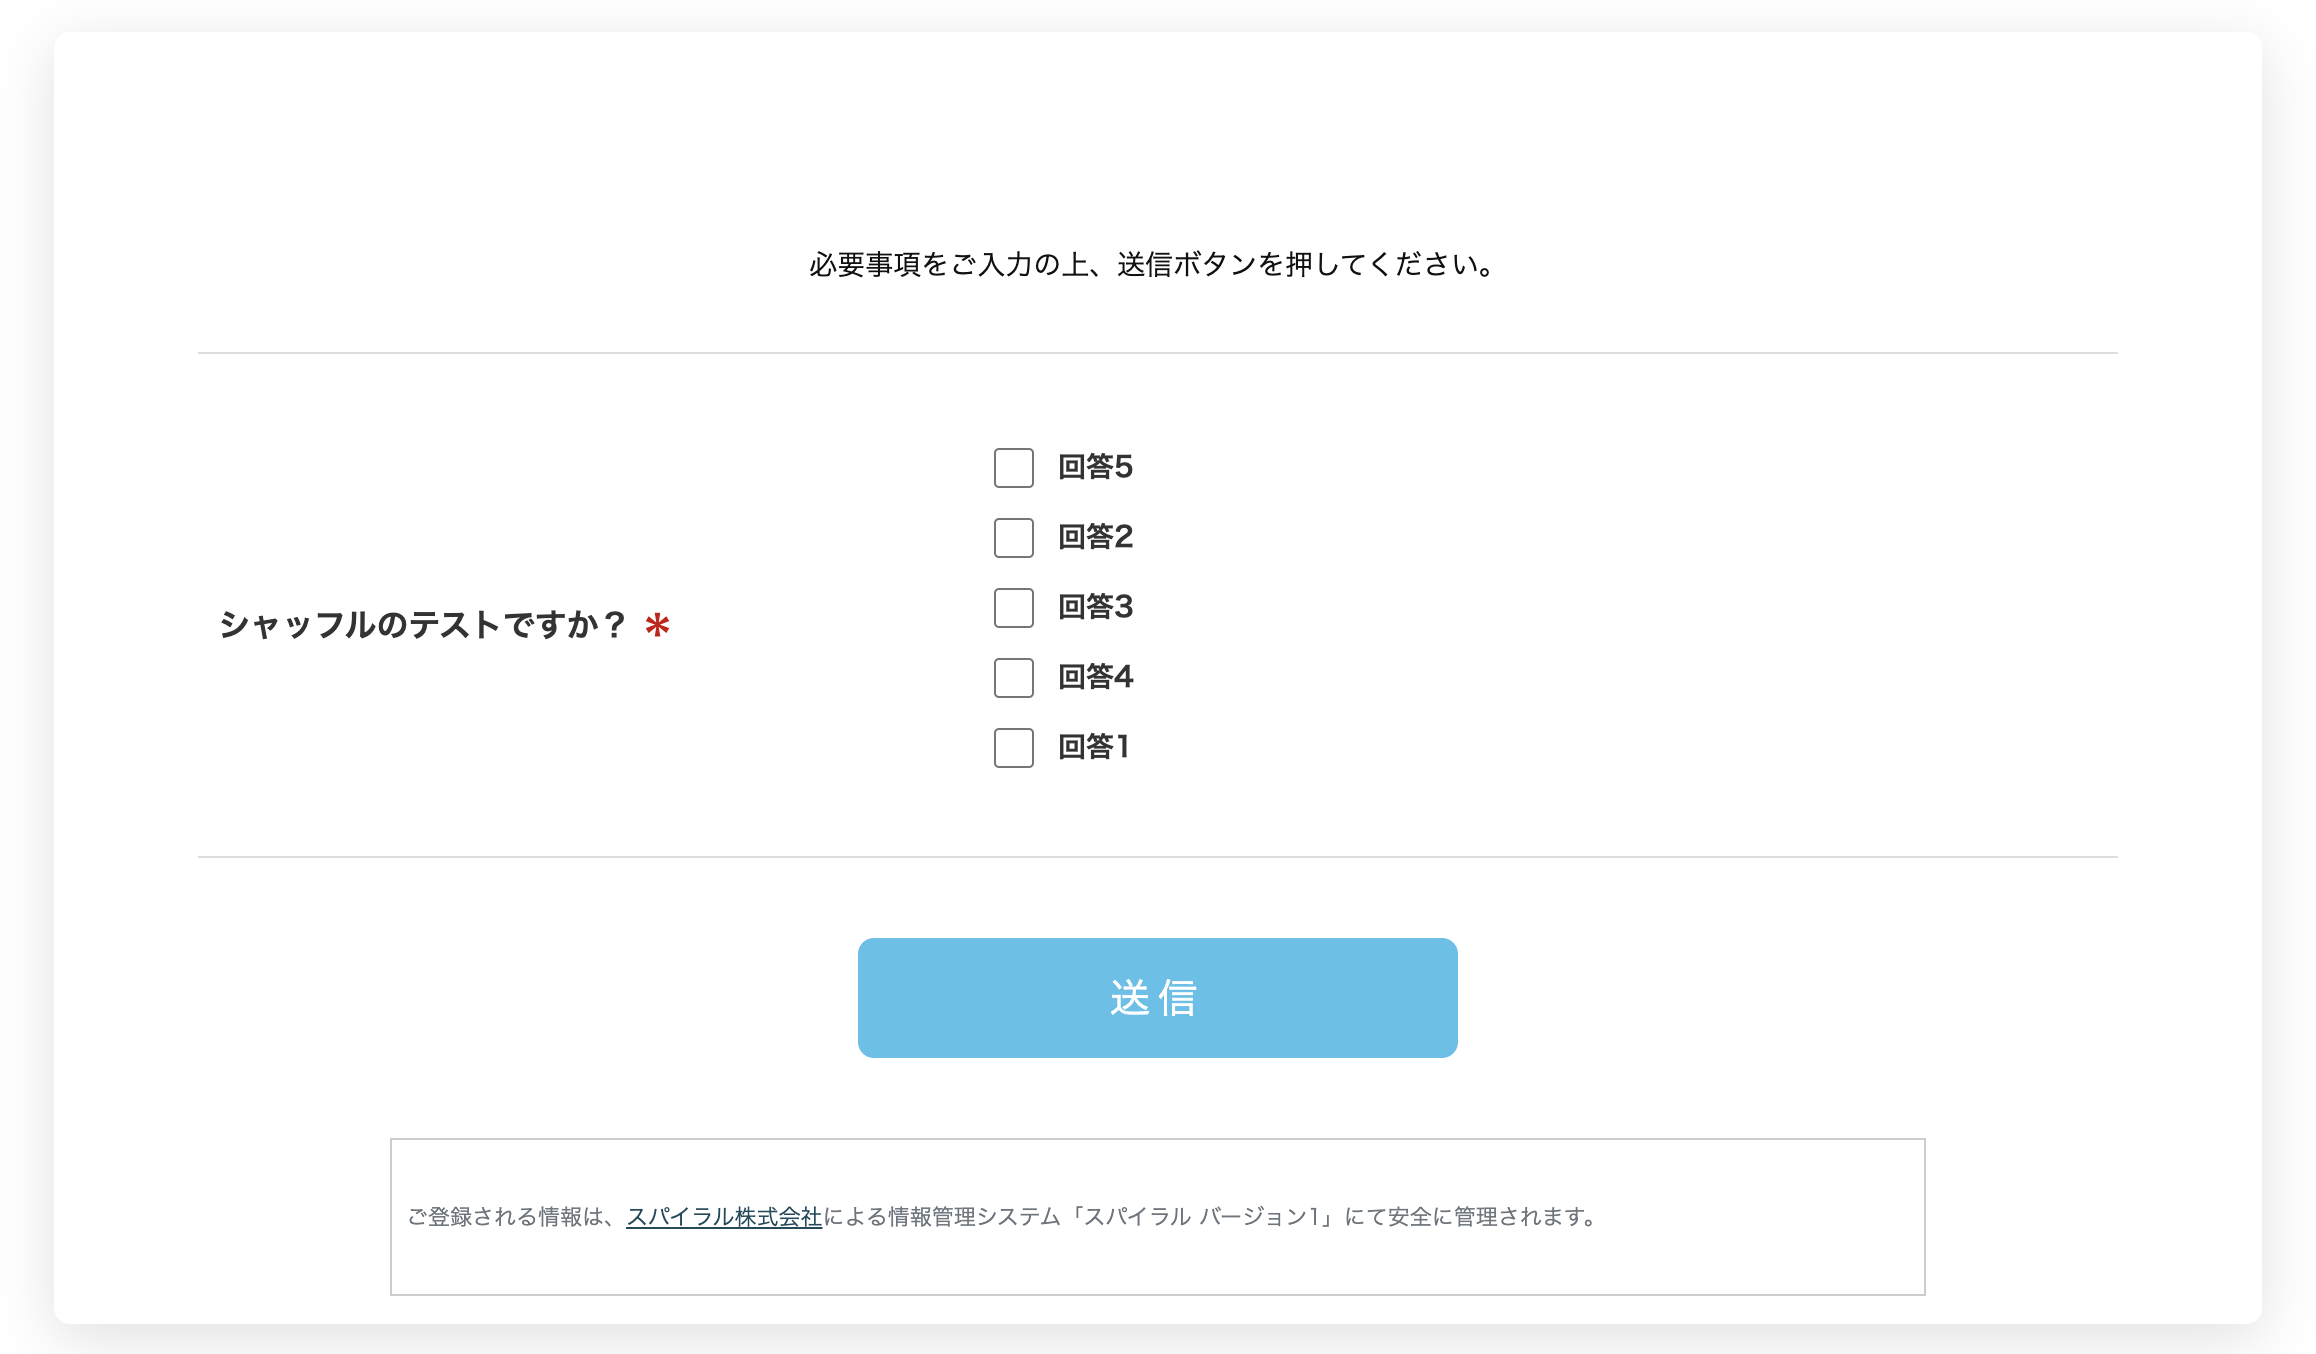
Task: Enable the 回答3 checkbox
Action: pos(1013,608)
